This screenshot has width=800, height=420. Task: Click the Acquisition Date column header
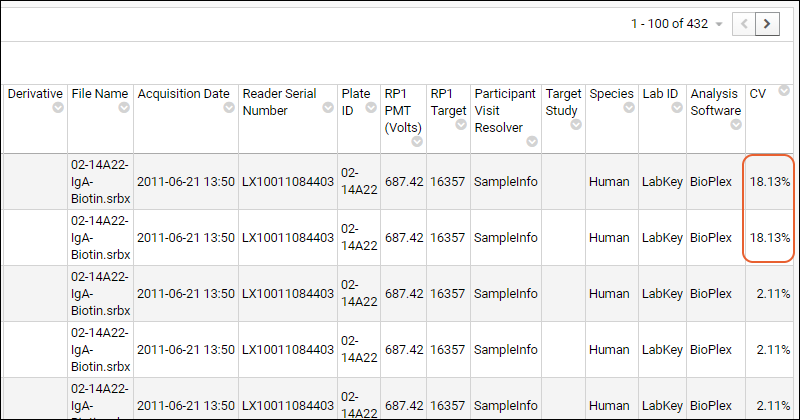point(184,94)
